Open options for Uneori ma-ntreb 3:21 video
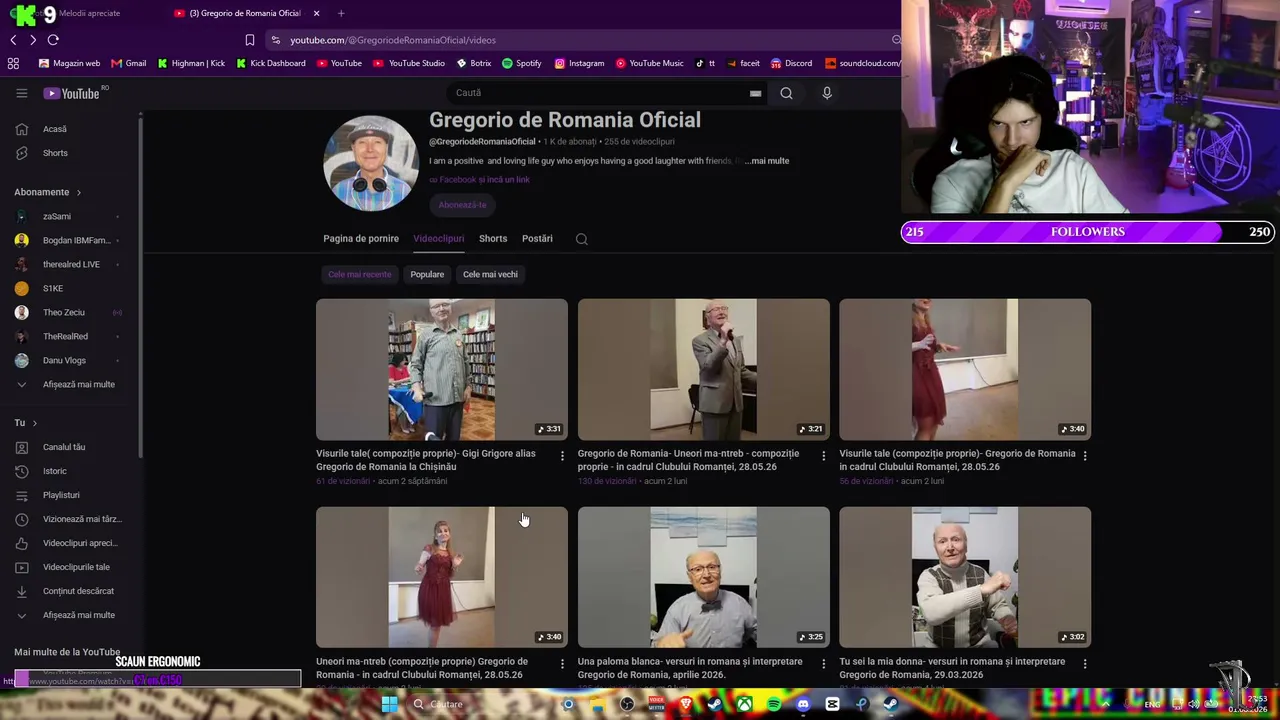Screen dimensions: 1280x720 (x=824, y=456)
